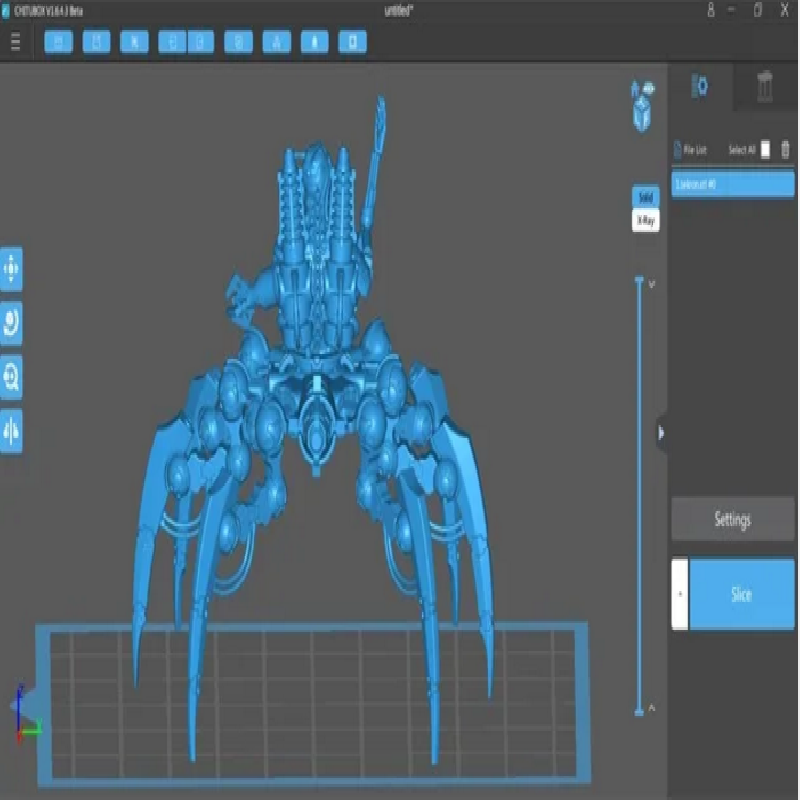Screen dimensions: 800x800
Task: Click the user account icon in title bar
Action: 711,10
